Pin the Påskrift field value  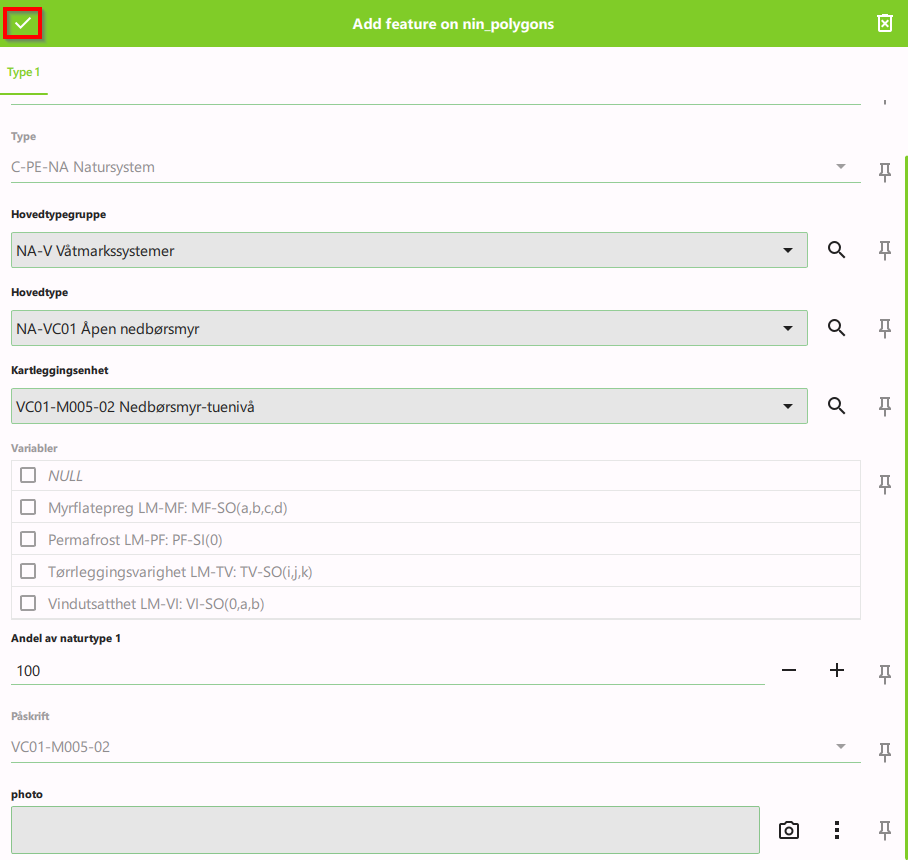(x=884, y=750)
